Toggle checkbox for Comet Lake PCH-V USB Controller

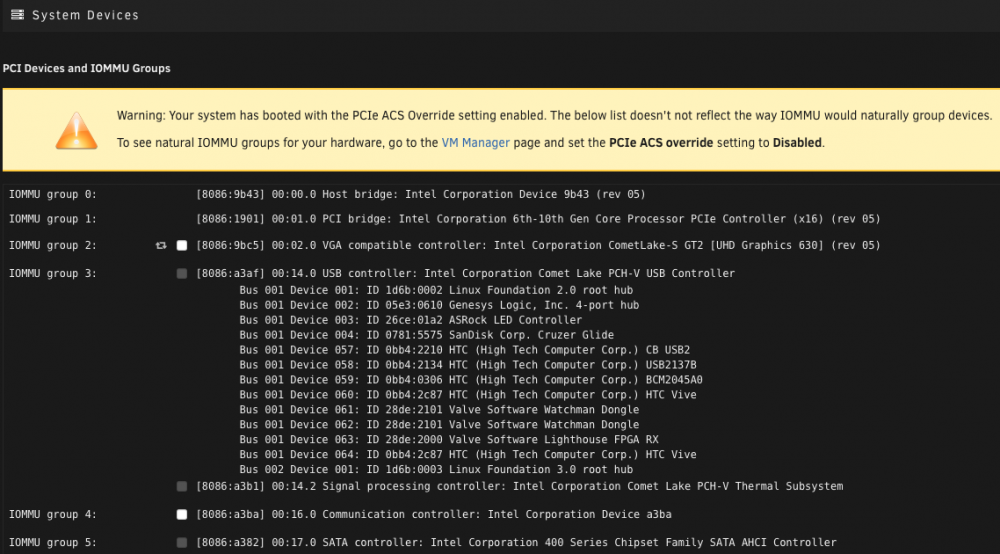(182, 273)
